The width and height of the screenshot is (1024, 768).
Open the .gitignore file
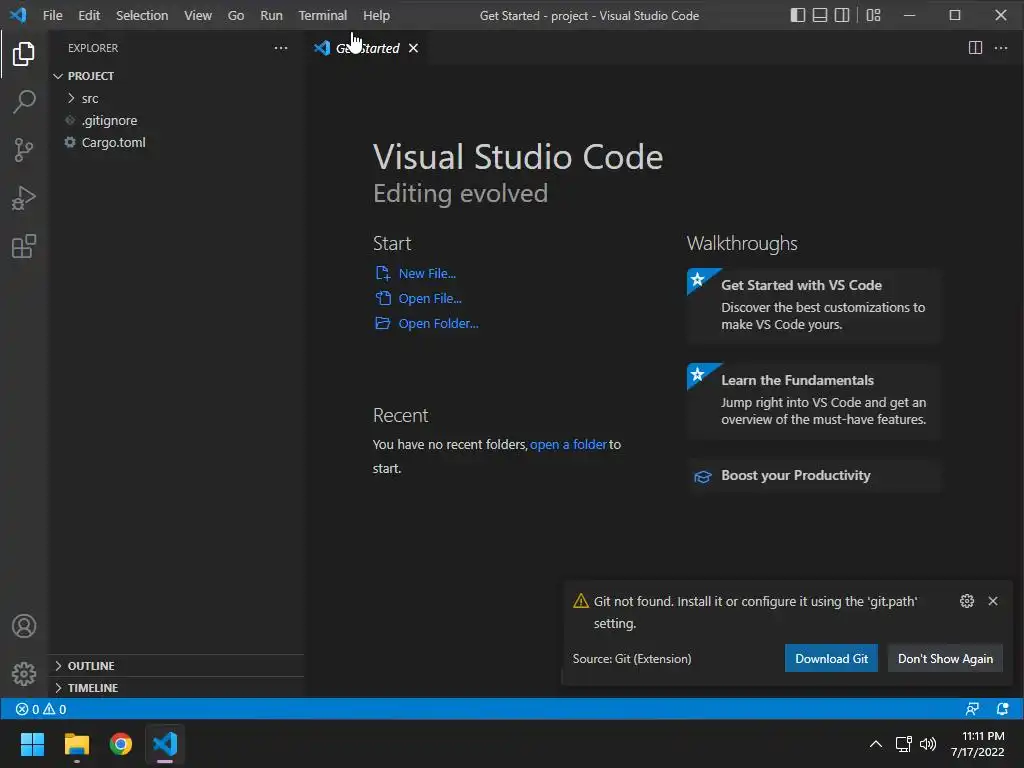coord(176,120)
